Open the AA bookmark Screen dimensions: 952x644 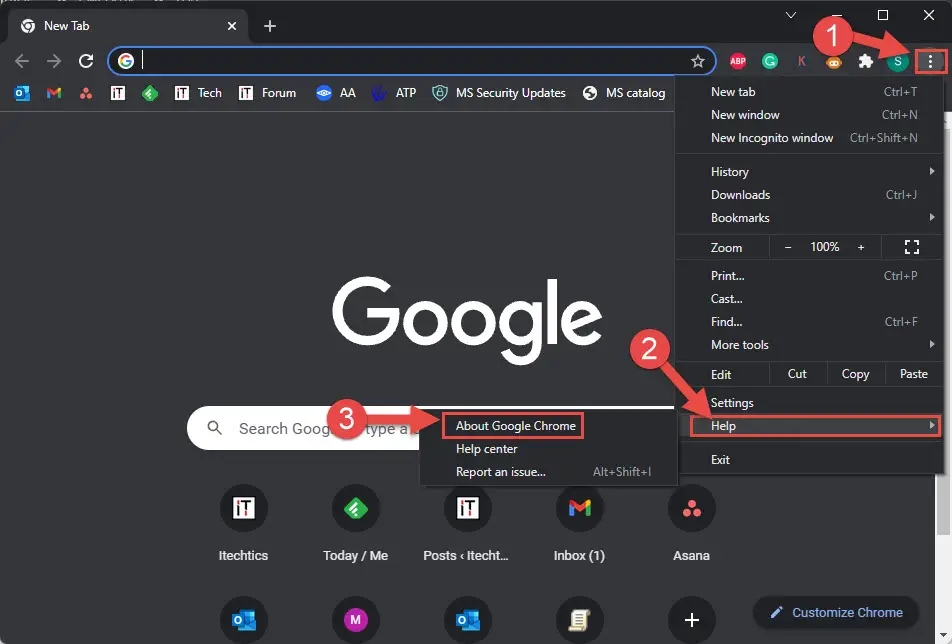point(336,93)
